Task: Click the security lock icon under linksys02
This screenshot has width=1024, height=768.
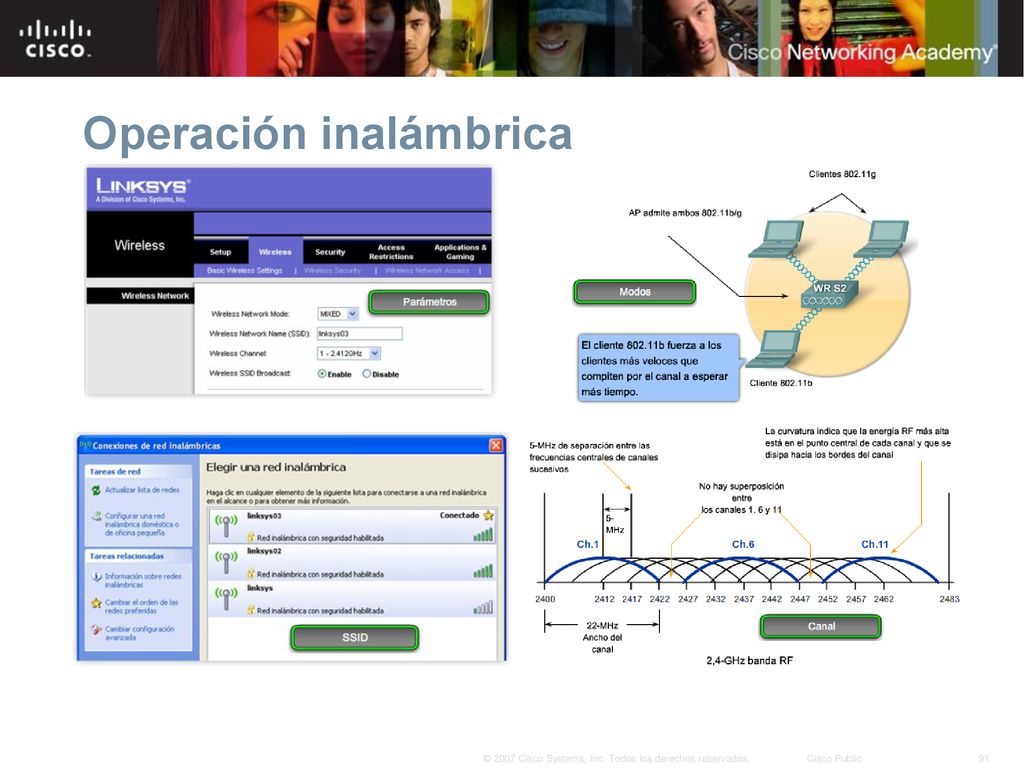Action: pyautogui.click(x=251, y=574)
